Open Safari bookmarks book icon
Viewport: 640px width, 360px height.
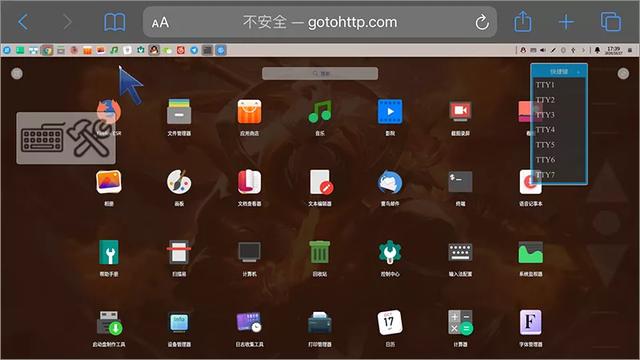point(115,22)
